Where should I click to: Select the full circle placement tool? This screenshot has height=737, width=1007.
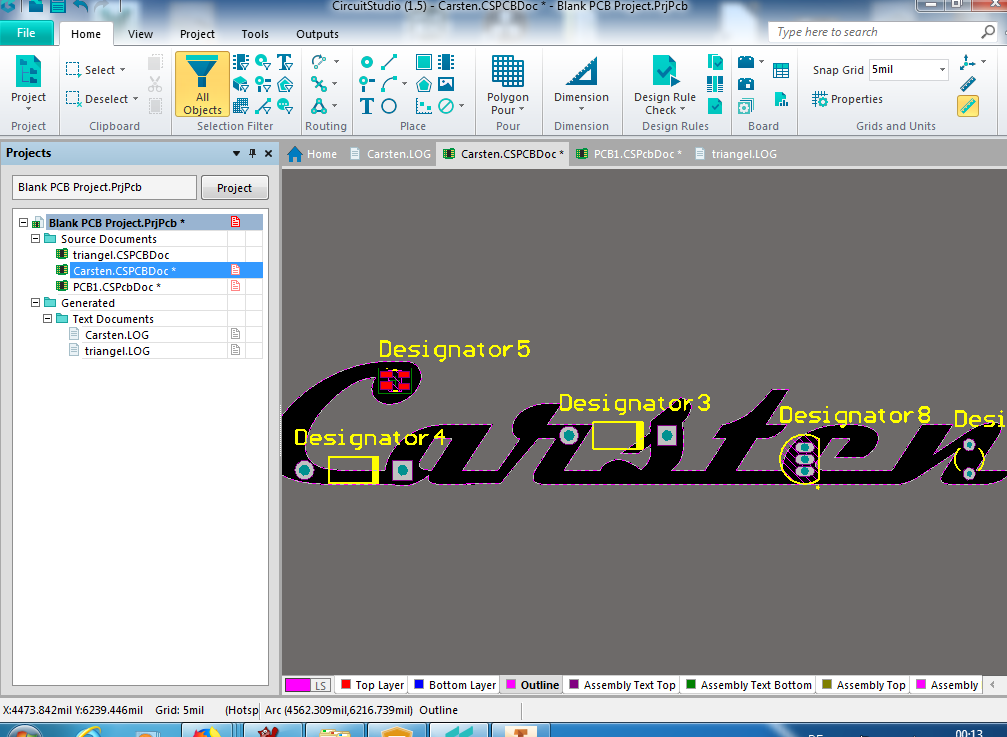[x=389, y=106]
